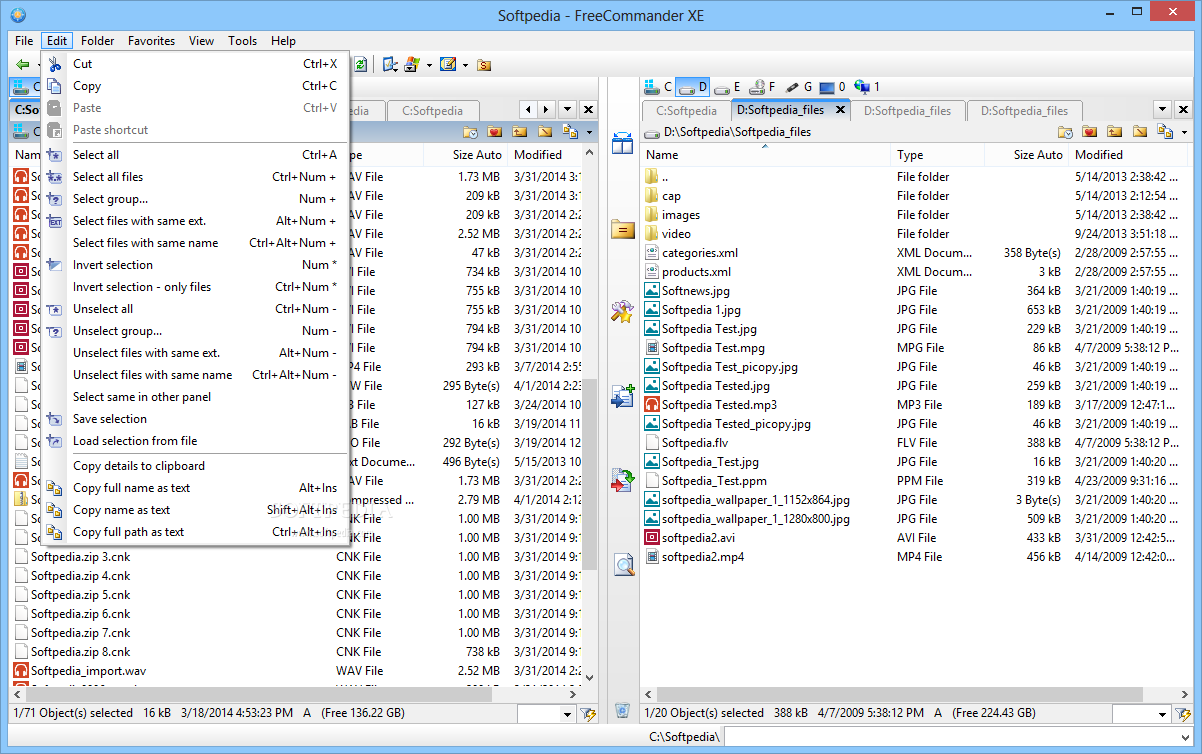Screen dimensions: 1202x754
Task: Open left panel path bar dropdown arrow
Action: 590,132
